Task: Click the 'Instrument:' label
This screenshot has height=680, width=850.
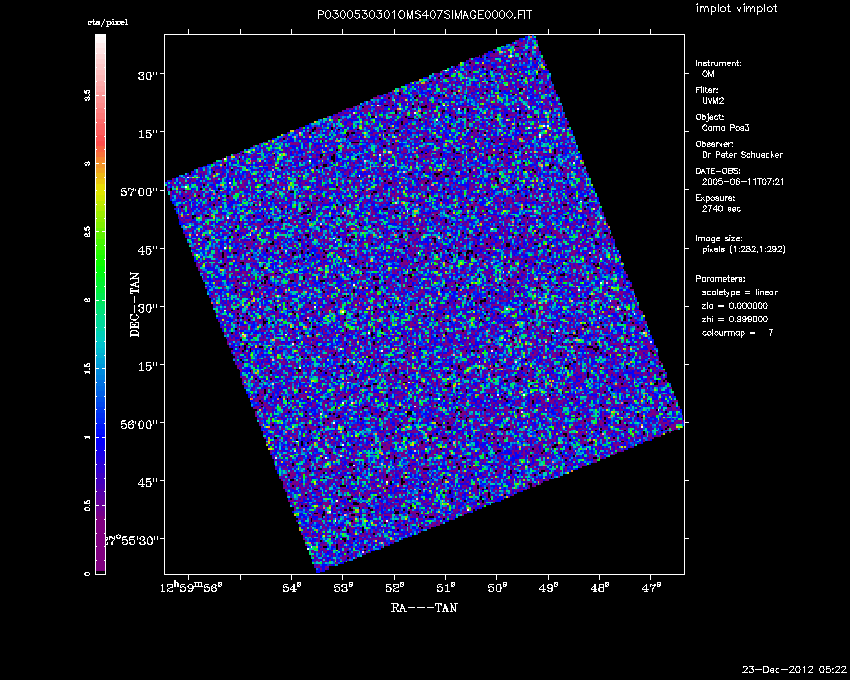Action: (718, 63)
